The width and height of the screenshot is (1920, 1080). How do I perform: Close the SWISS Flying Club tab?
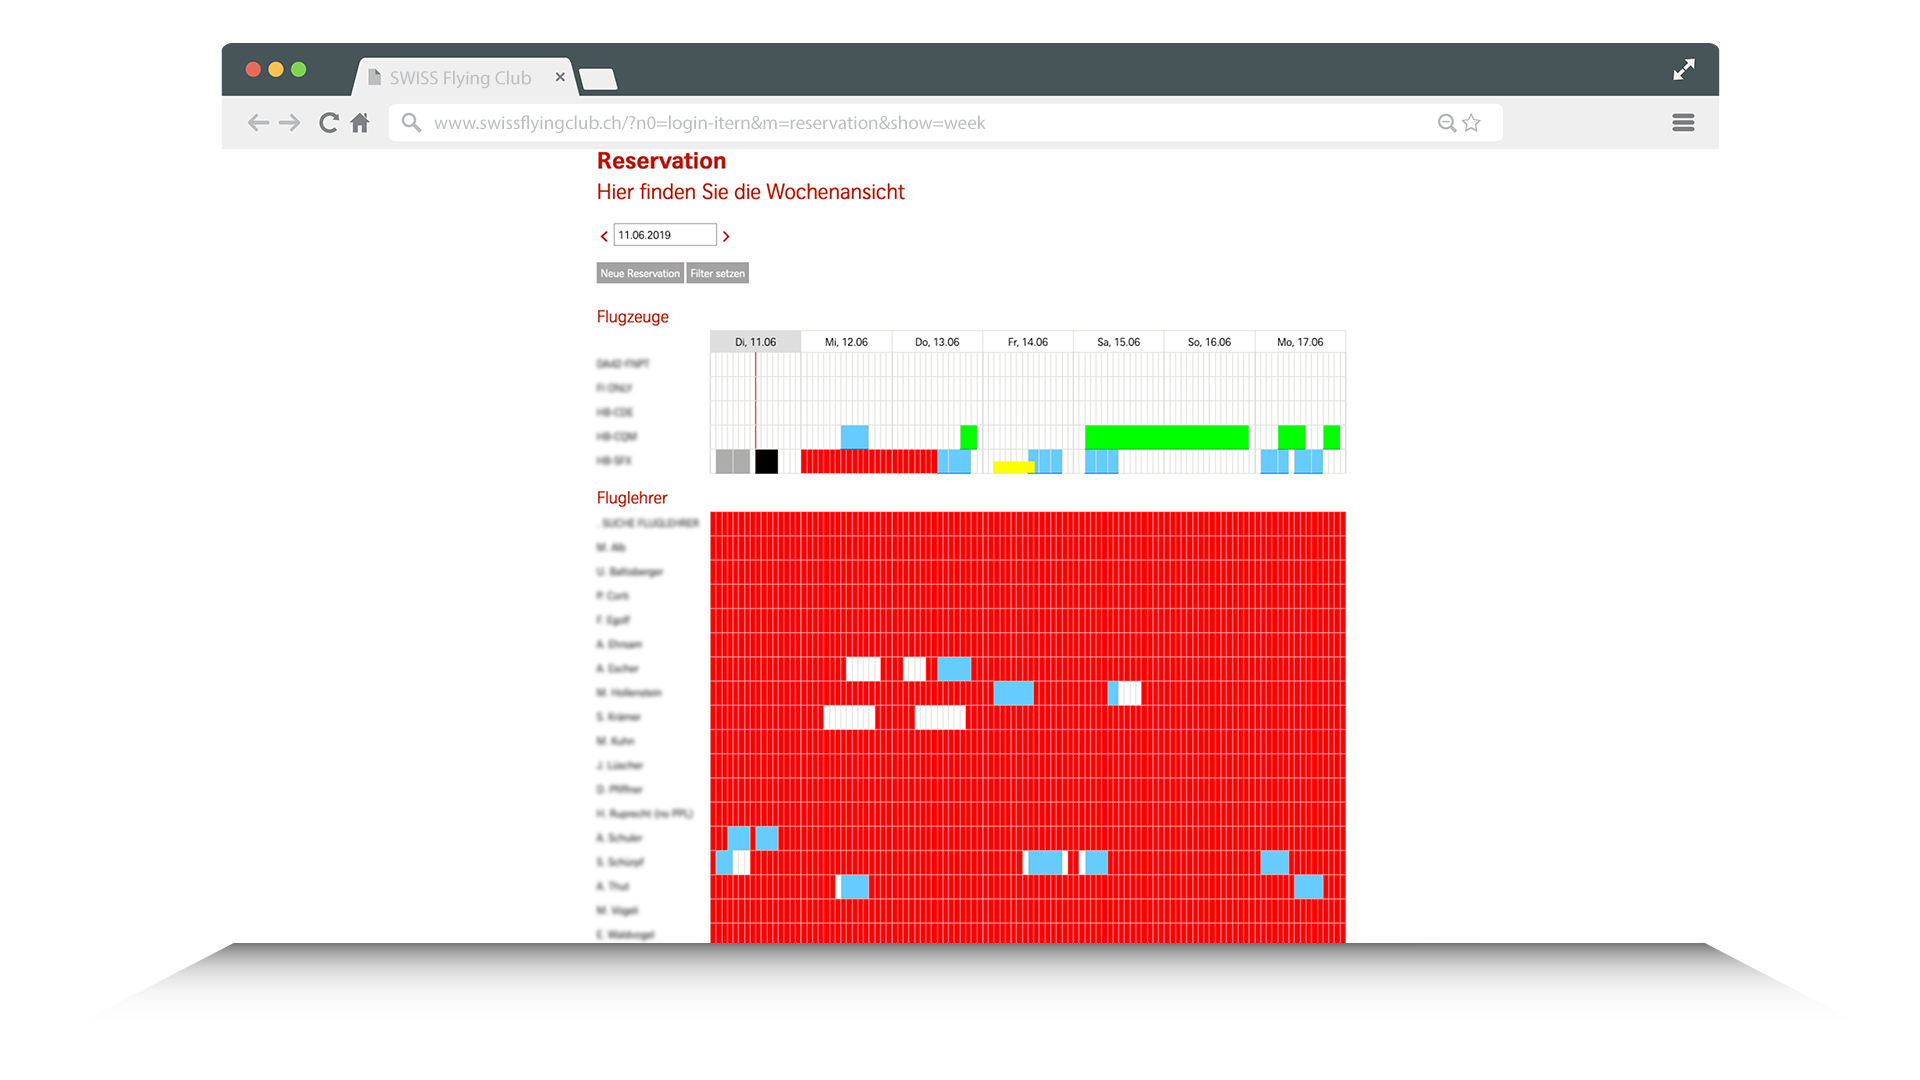coord(560,77)
